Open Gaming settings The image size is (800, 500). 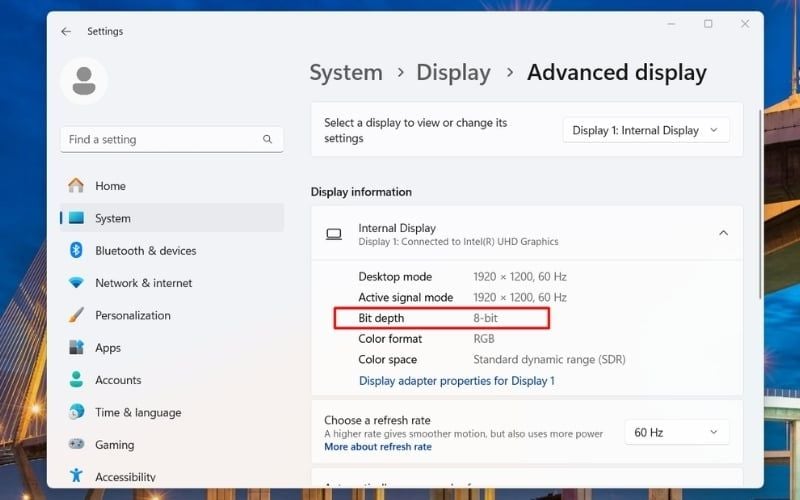tap(115, 445)
